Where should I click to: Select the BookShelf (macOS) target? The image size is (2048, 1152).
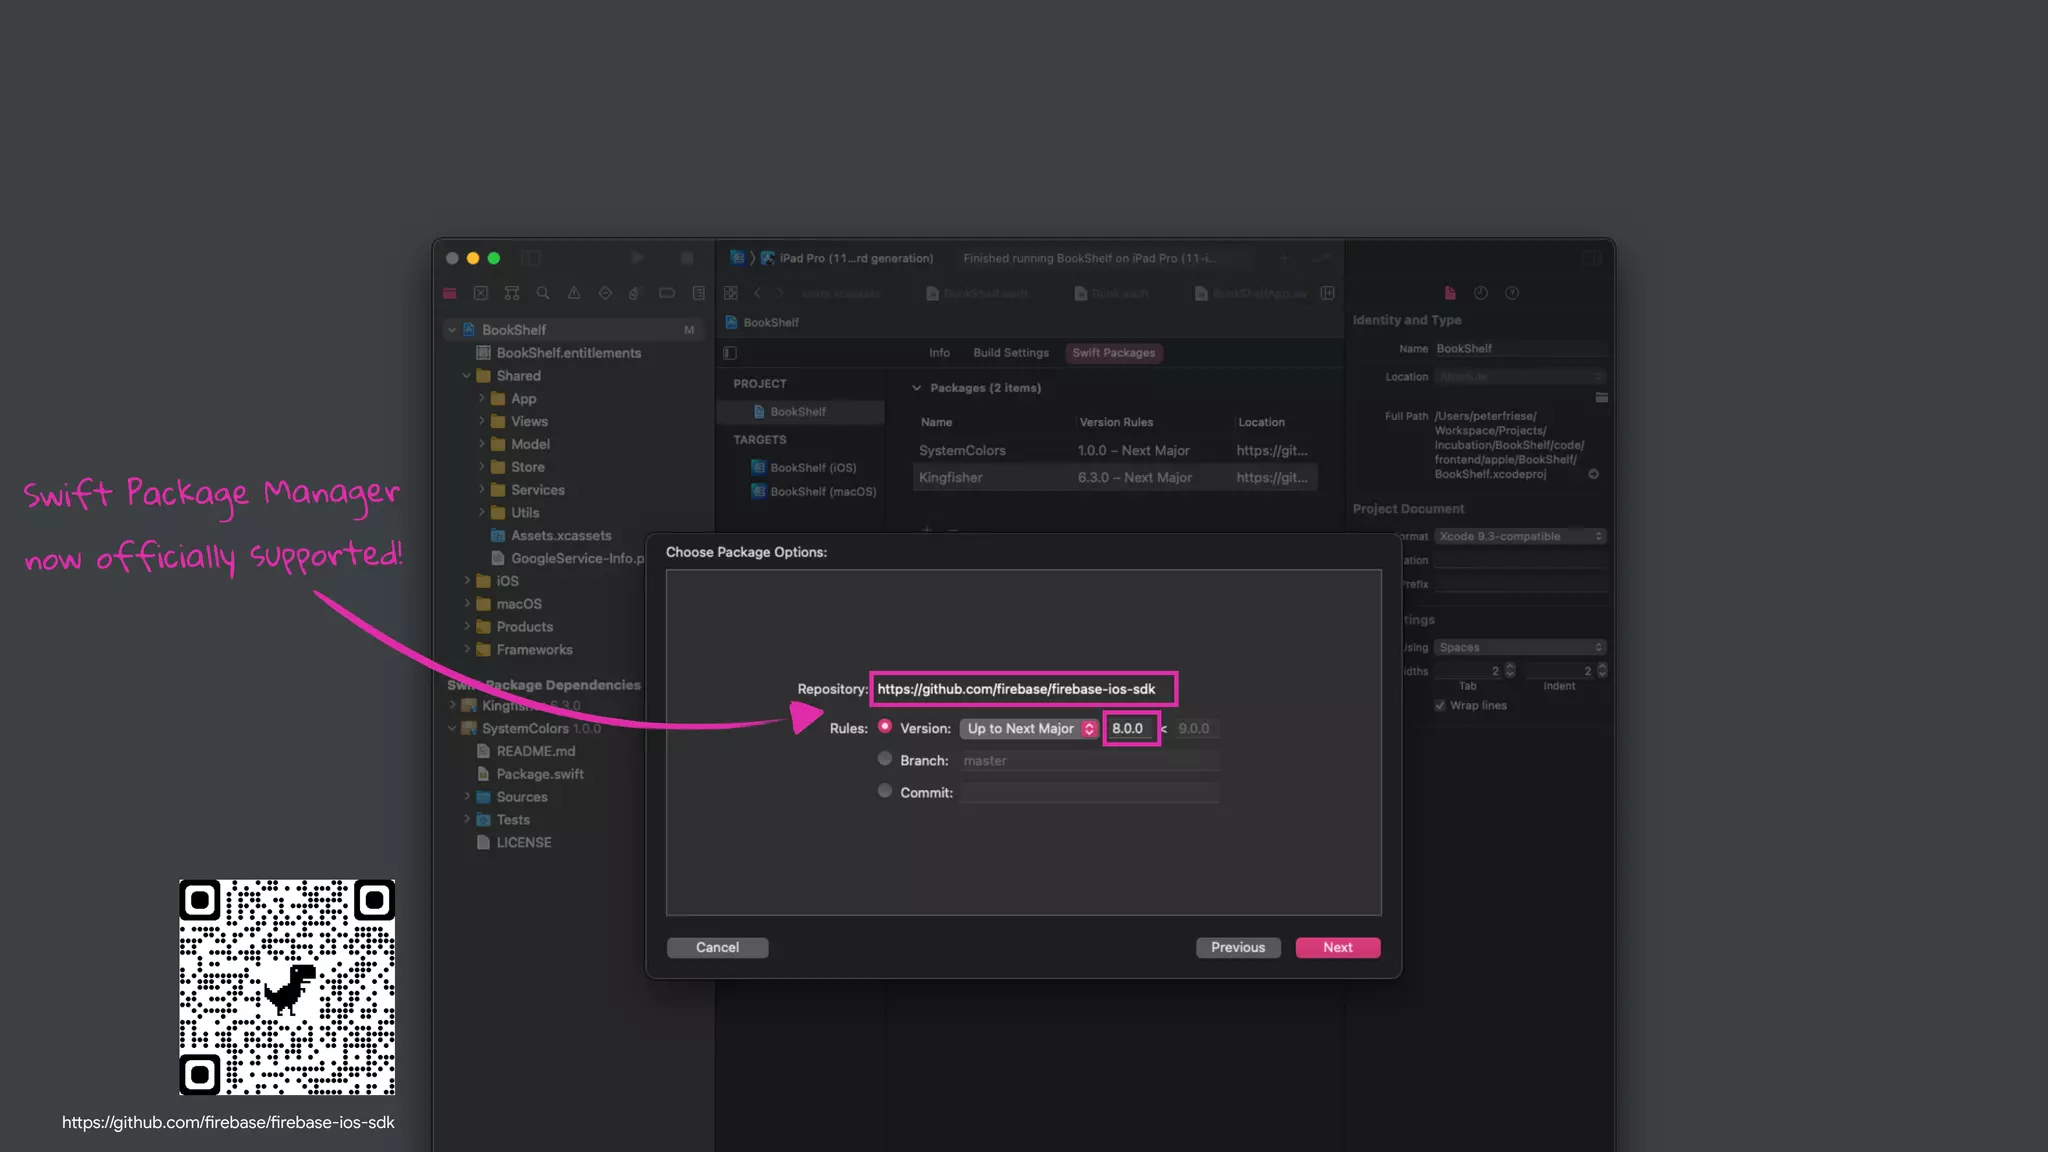(813, 492)
